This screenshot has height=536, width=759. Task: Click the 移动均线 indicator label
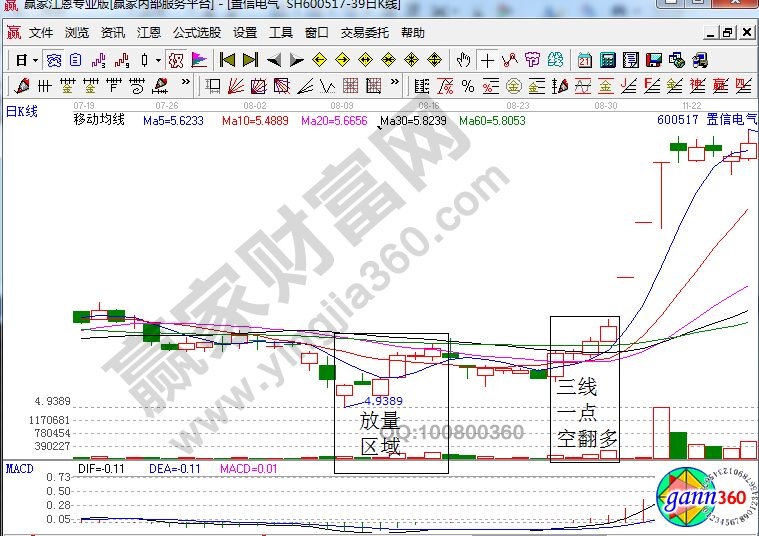click(98, 120)
